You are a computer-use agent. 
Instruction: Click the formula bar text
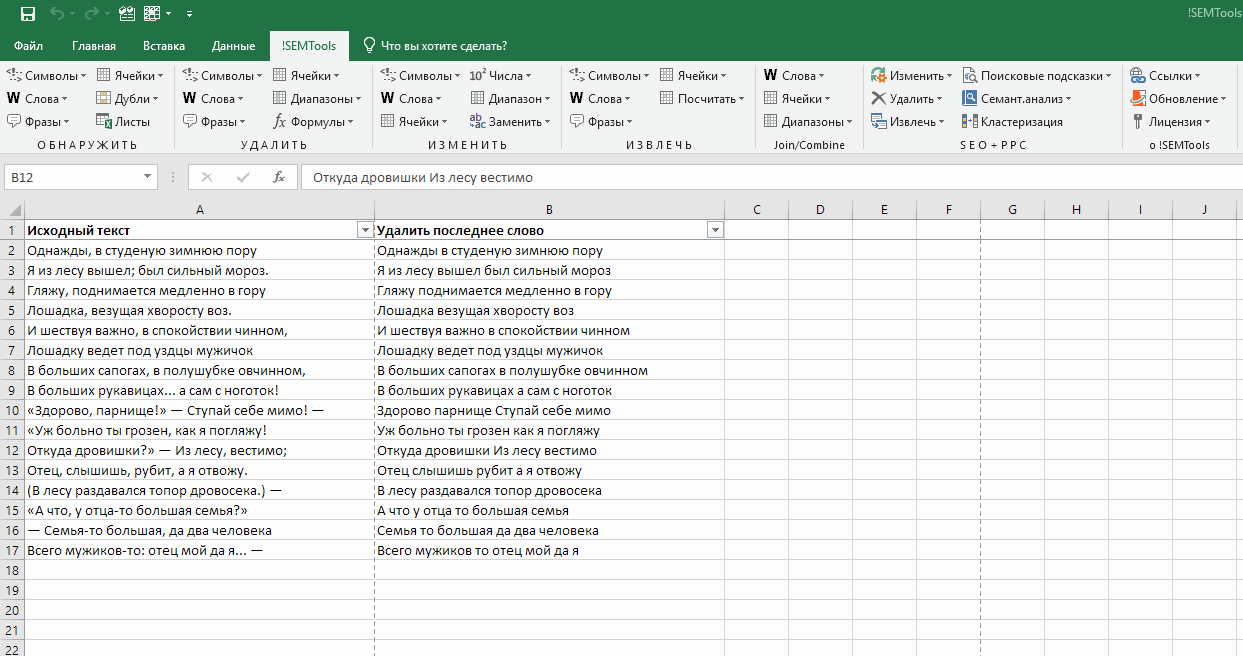423,177
